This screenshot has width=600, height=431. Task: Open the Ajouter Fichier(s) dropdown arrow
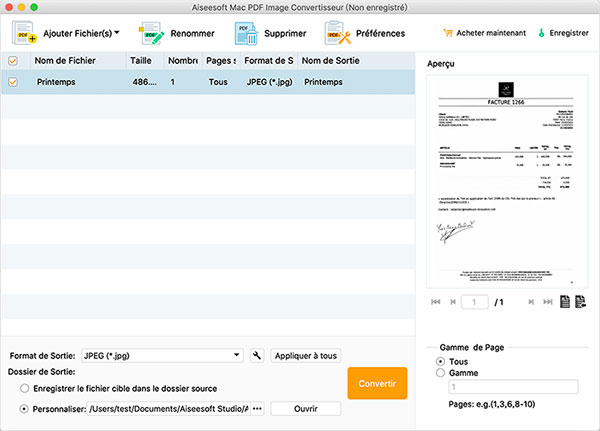(x=117, y=33)
